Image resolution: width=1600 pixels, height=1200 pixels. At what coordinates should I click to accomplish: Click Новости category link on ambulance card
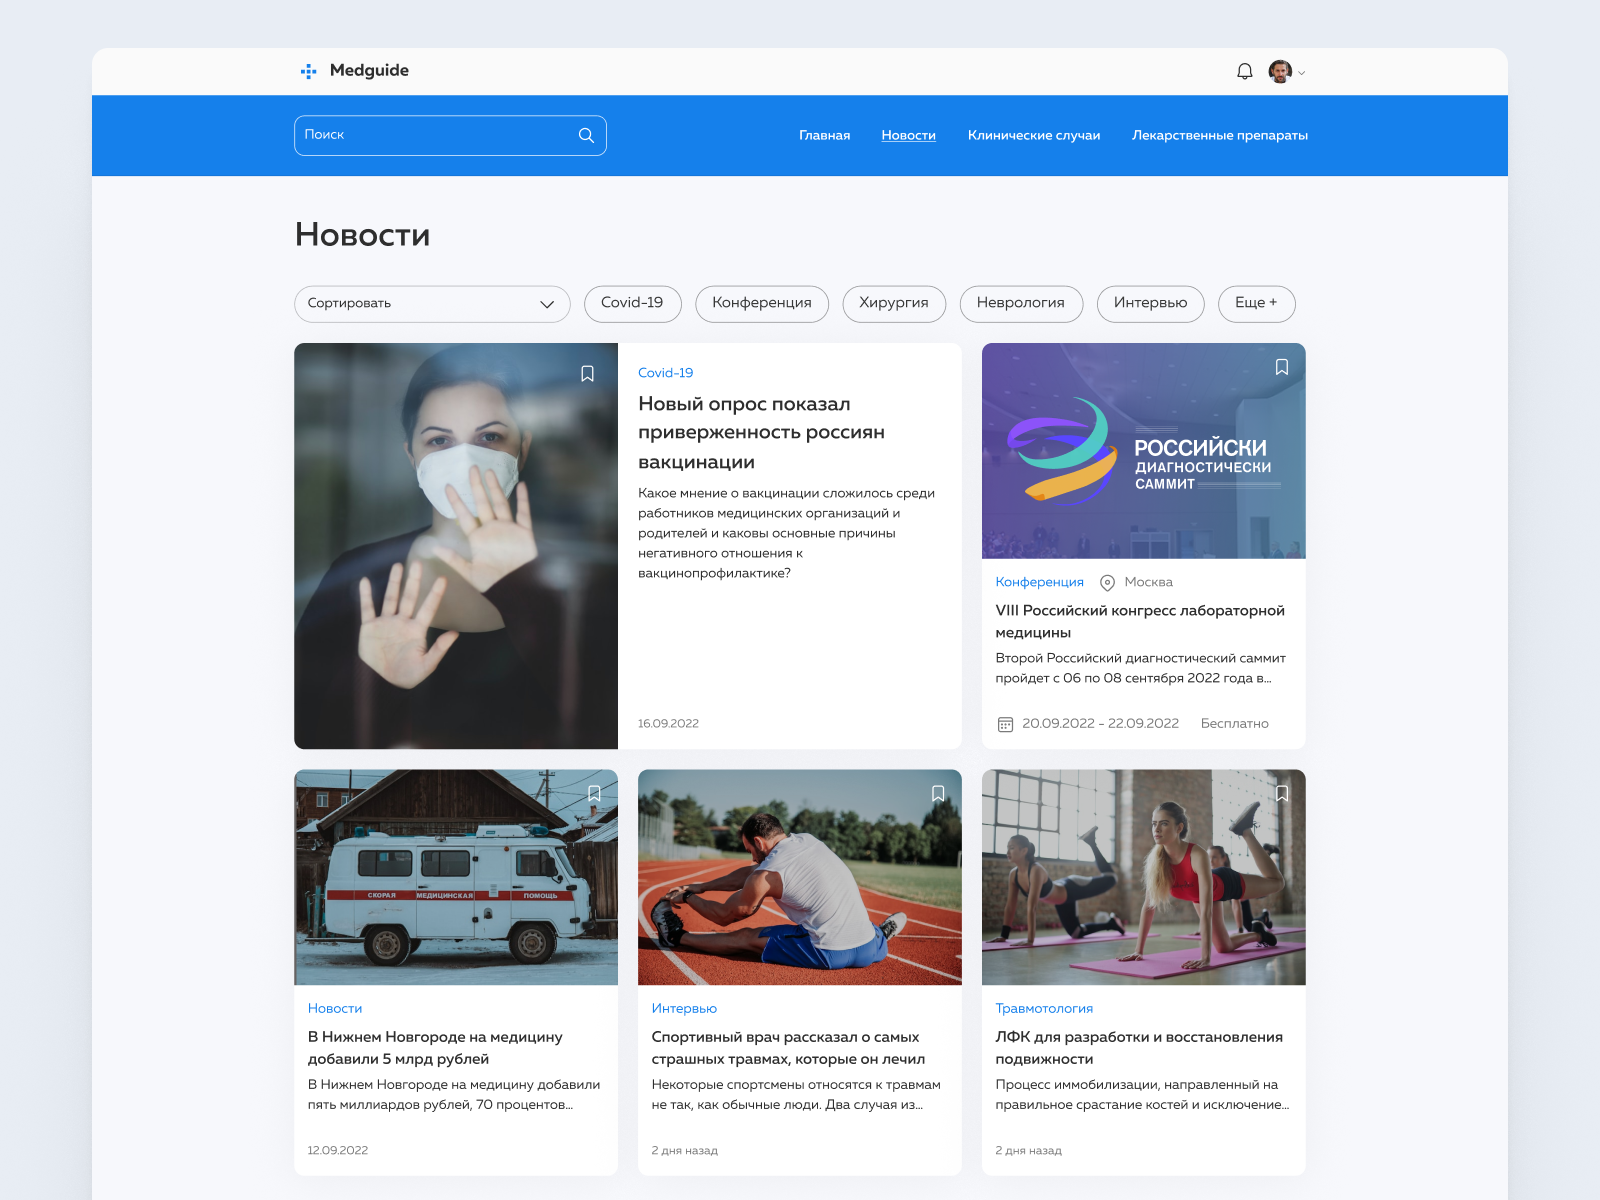[335, 1008]
